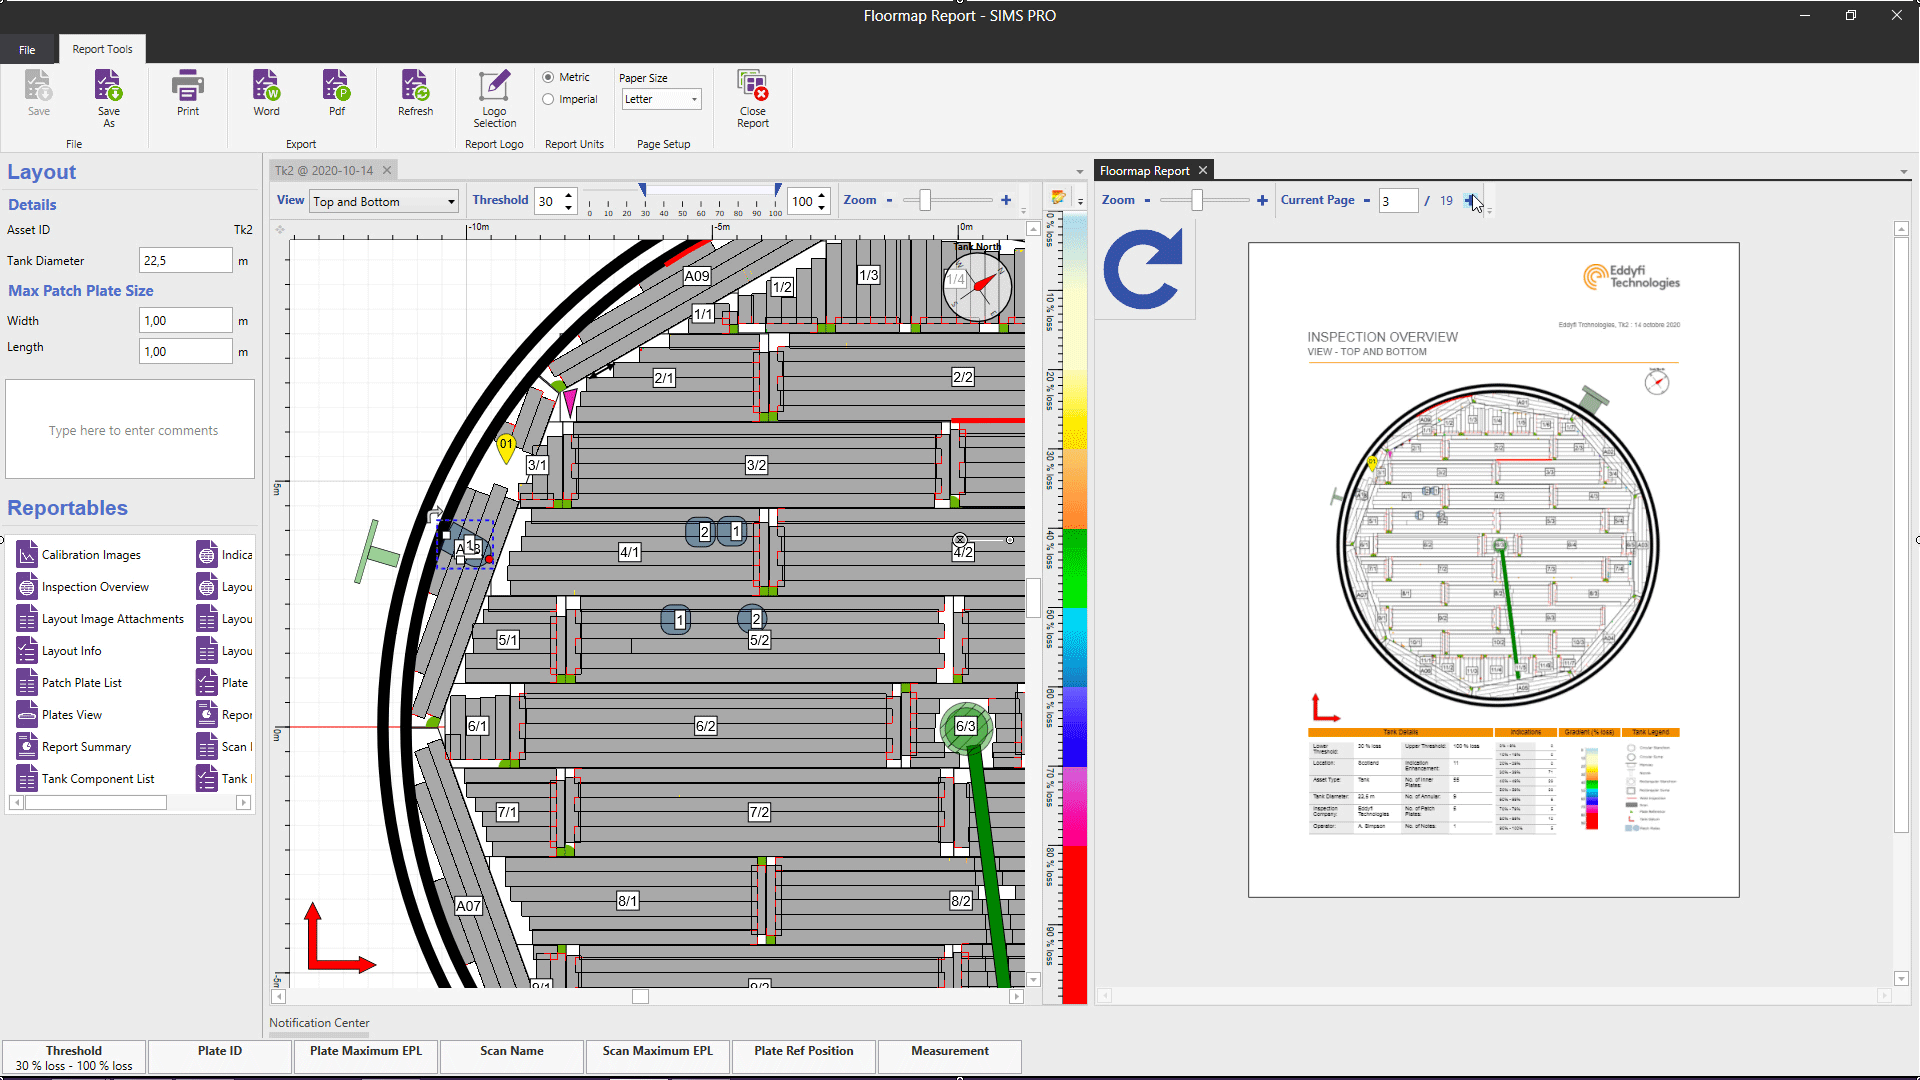Go to next report page

pyautogui.click(x=1469, y=201)
